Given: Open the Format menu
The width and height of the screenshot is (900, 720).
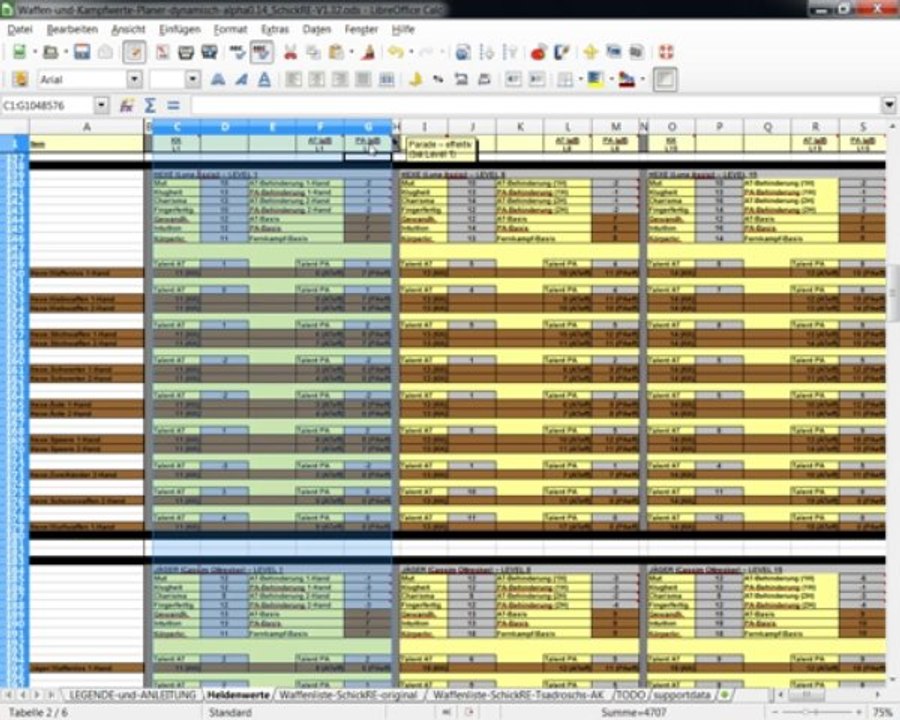Looking at the screenshot, I should point(230,29).
